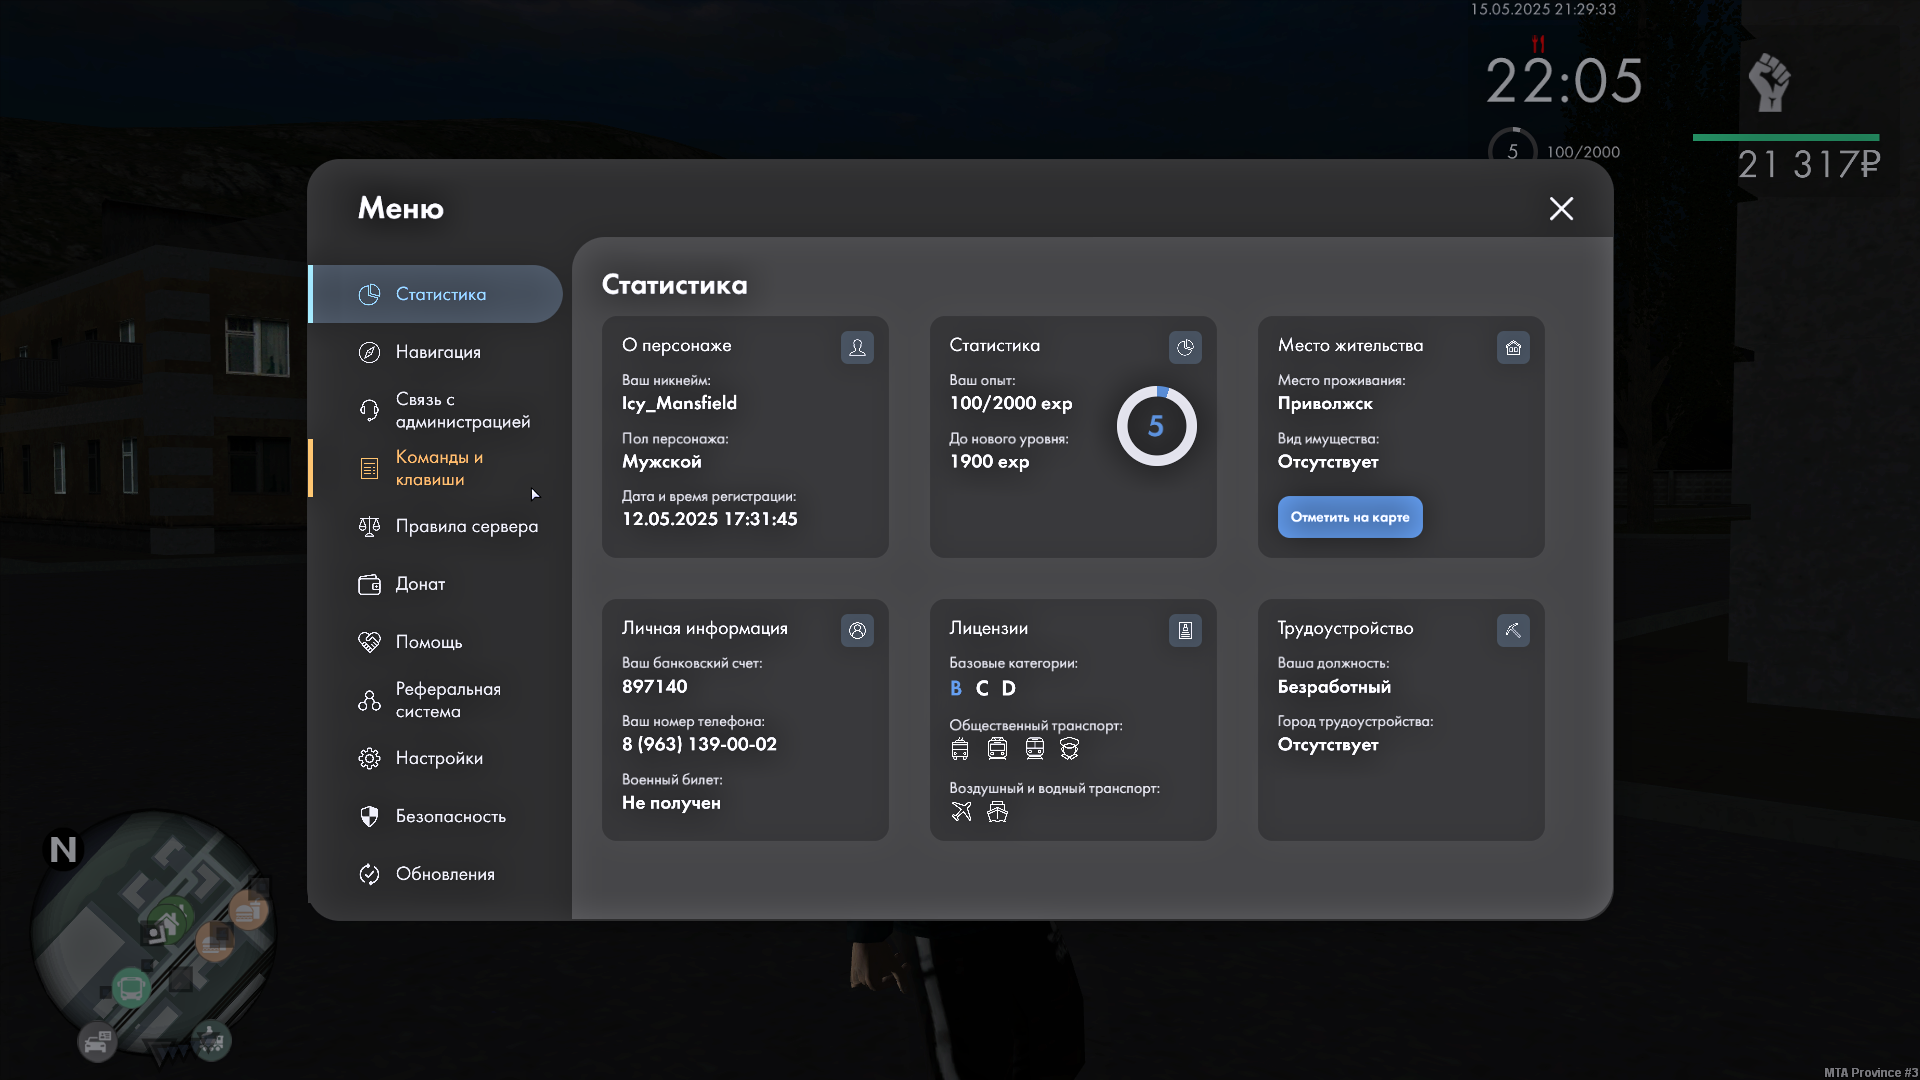
Task: Click the gear icon beside Настройки
Action: coord(369,758)
